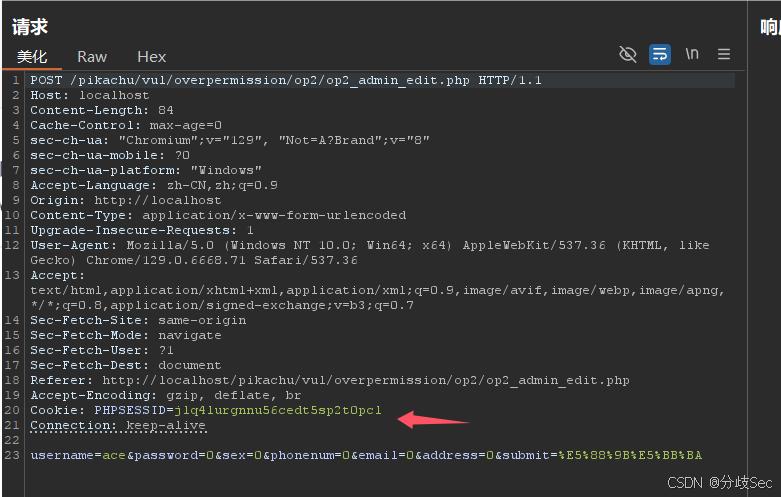Click the Connection: keep-alive line
Viewport: 781px width, 497px height.
click(x=118, y=426)
